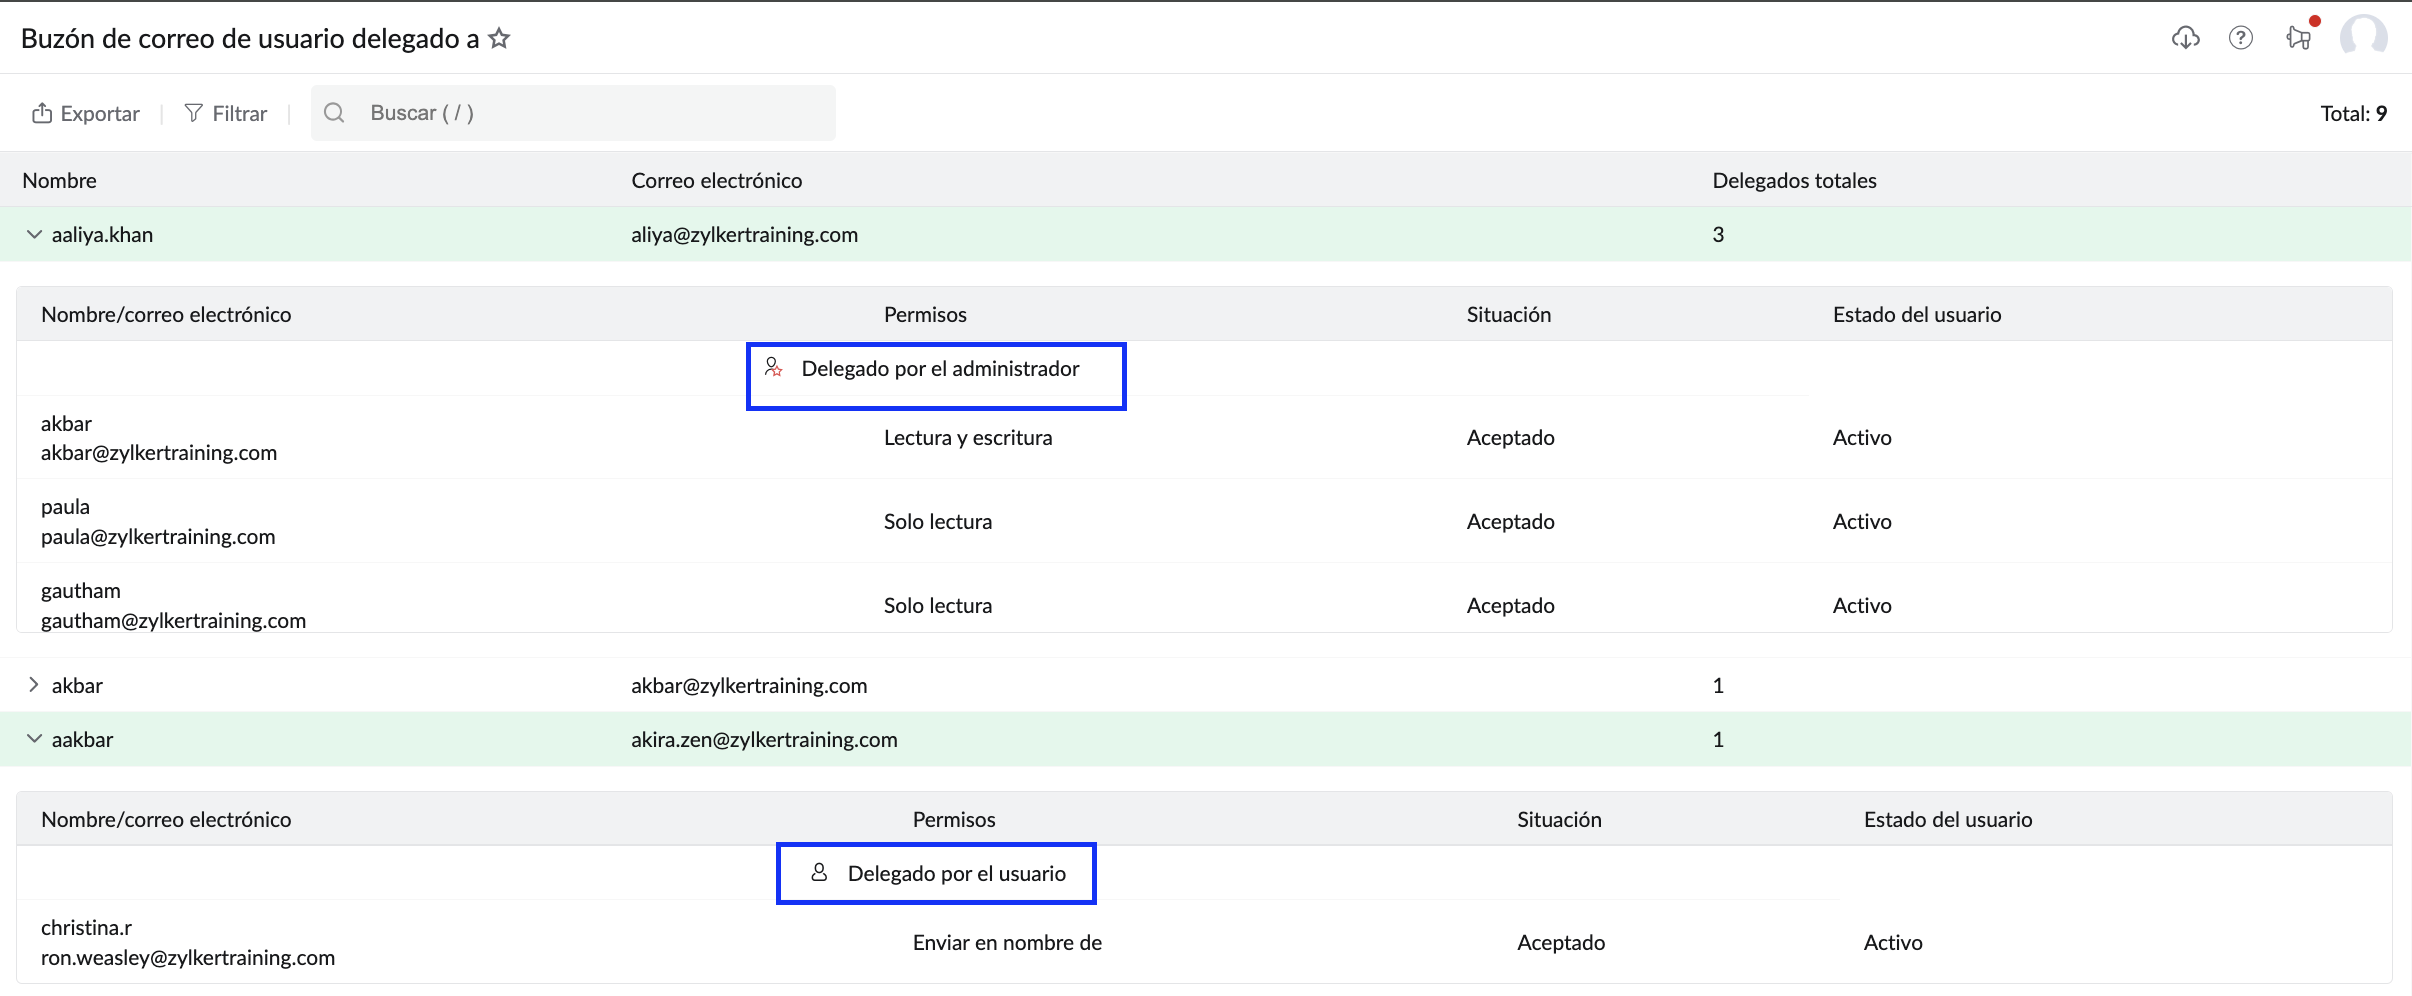This screenshot has width=2412, height=996.
Task: Open the Filtrar option
Action: click(226, 113)
